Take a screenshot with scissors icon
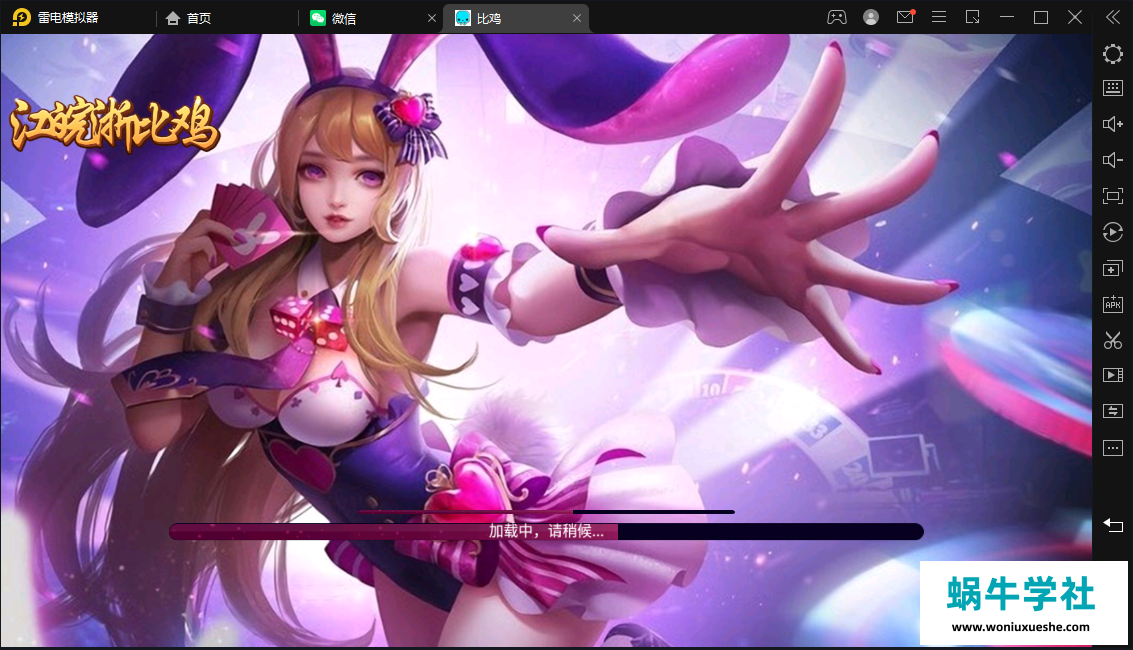Viewport: 1133px width, 650px height. point(1112,340)
